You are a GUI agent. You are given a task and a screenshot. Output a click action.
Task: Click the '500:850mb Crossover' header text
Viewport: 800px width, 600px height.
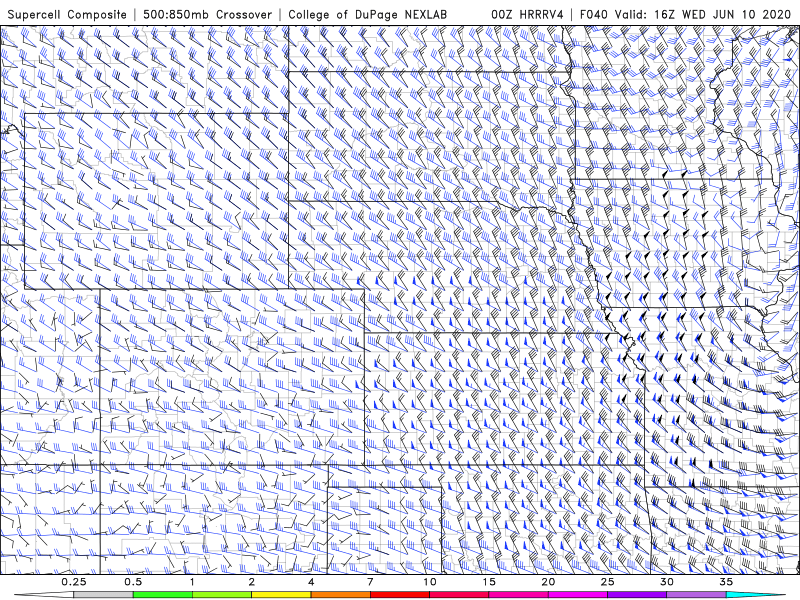tap(208, 14)
